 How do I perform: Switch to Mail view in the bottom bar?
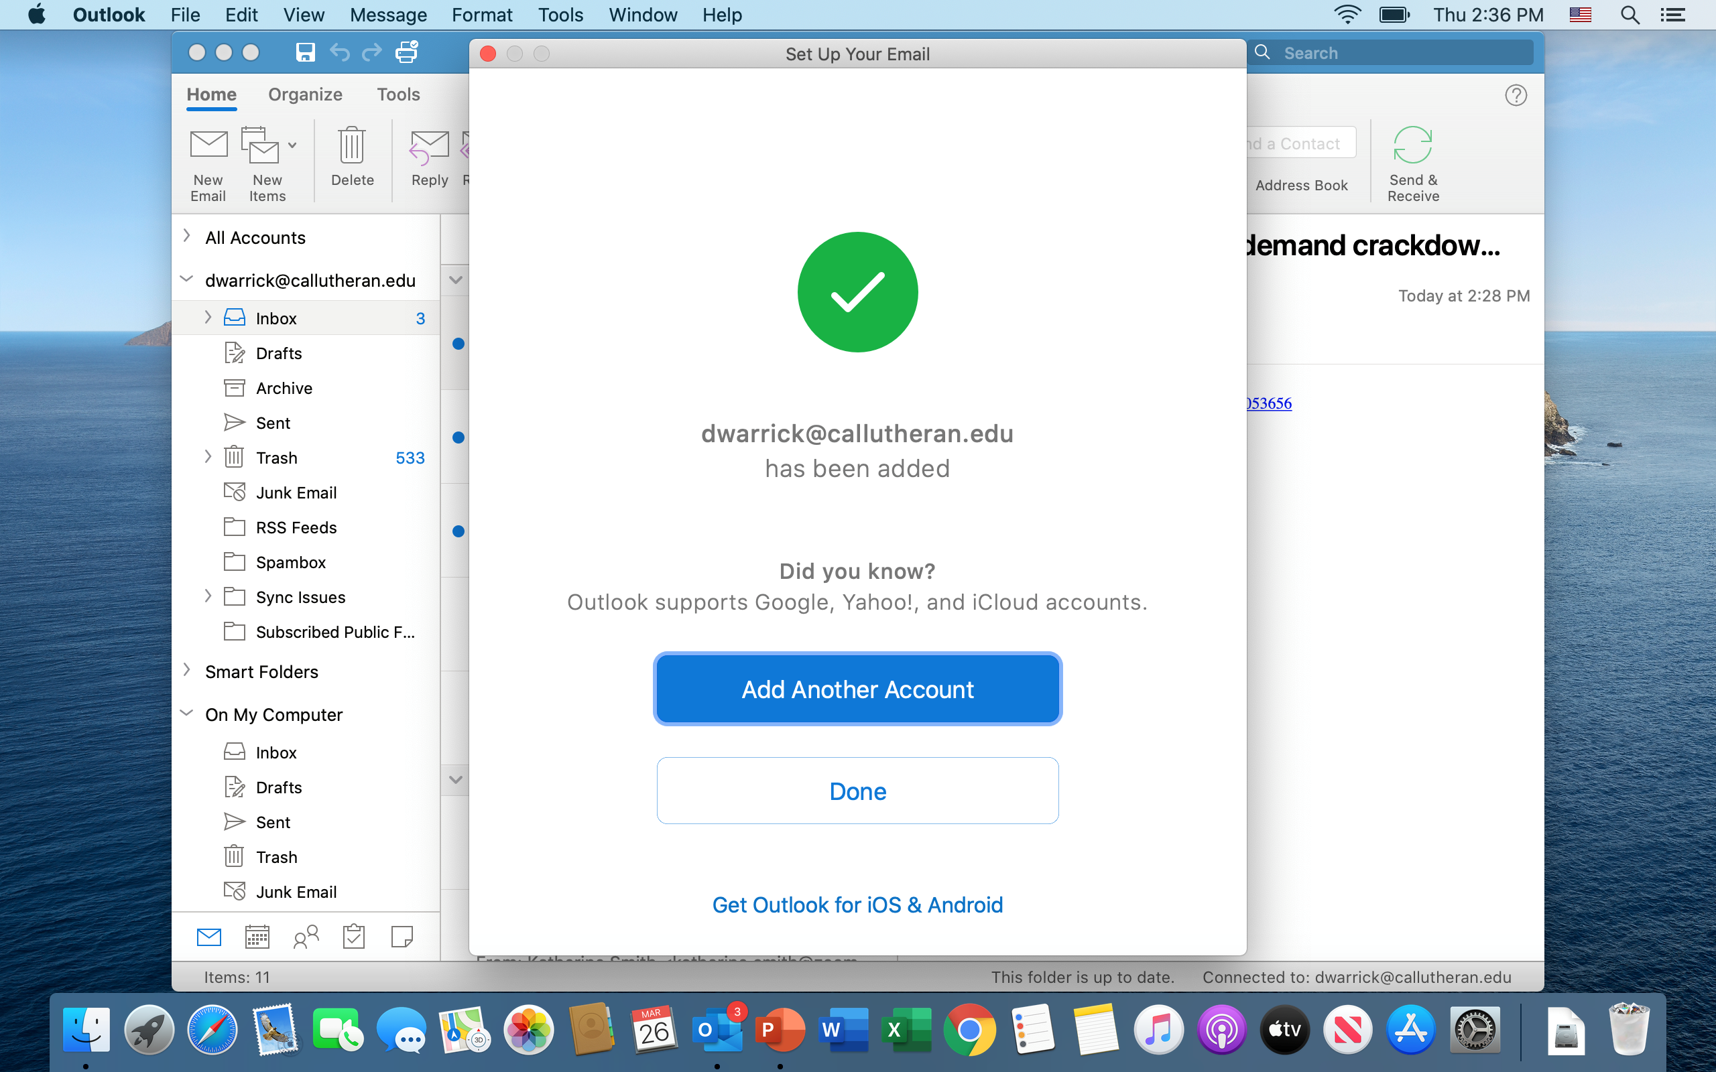point(209,937)
